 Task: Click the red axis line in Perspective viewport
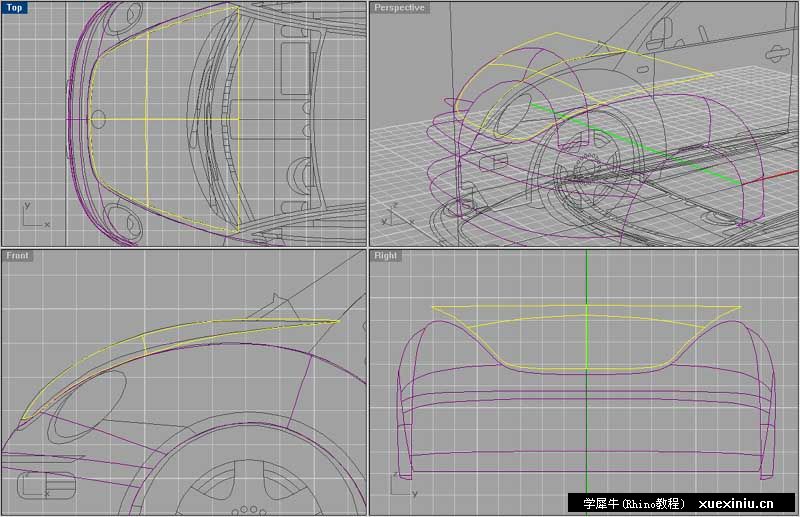(x=769, y=177)
